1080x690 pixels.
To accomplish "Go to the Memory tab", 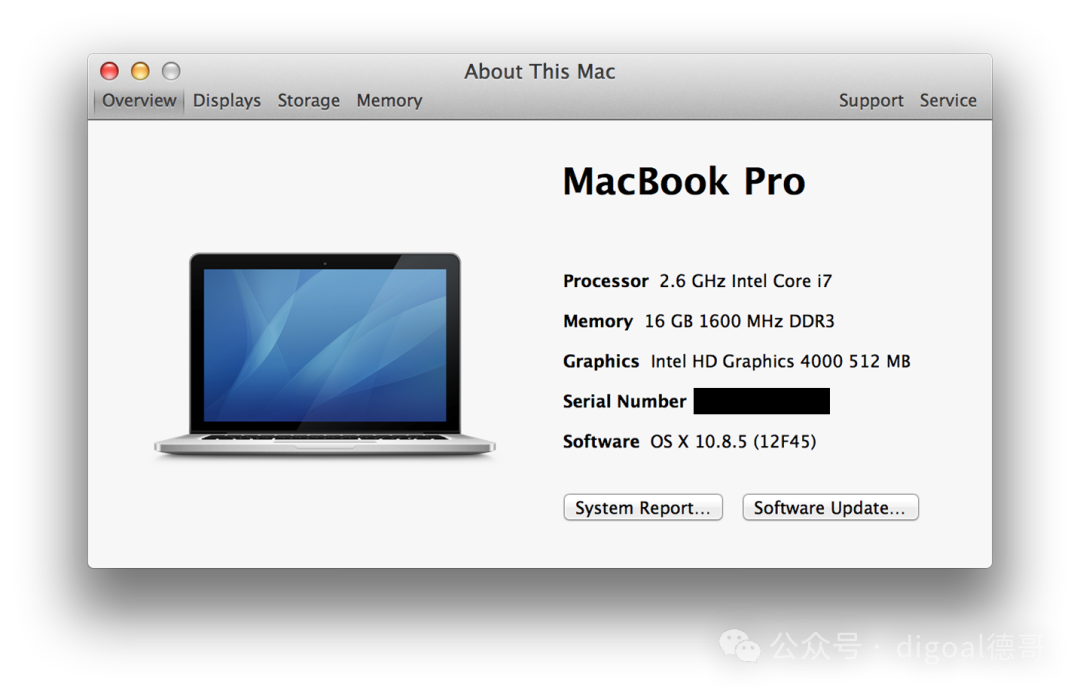I will [x=389, y=101].
